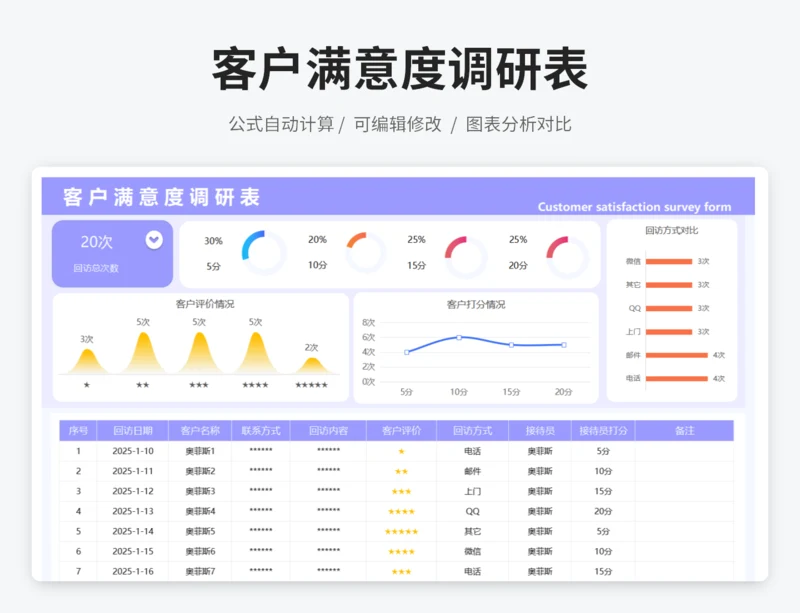800x613 pixels.
Task: Click the two-star rating in row 2
Action: pos(402,472)
